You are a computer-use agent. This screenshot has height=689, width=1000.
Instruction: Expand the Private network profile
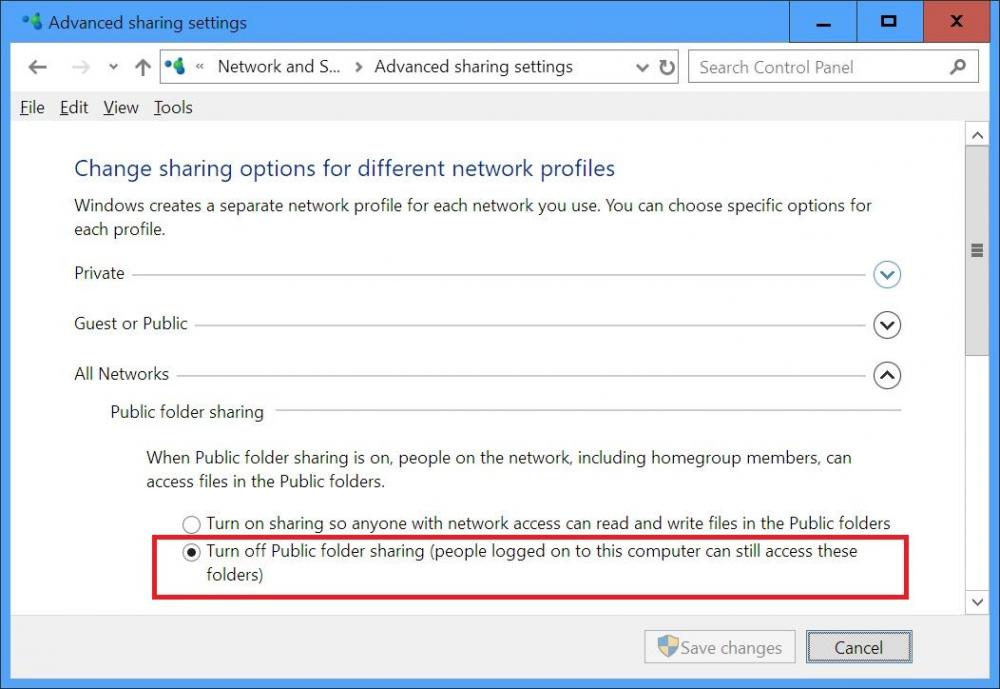(x=886, y=274)
